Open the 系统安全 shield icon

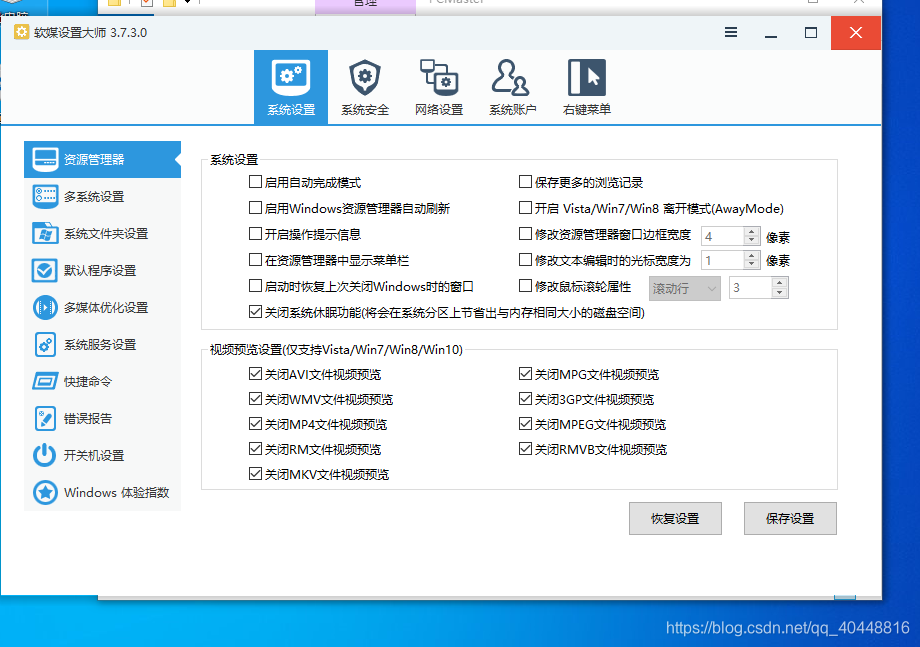pos(365,77)
